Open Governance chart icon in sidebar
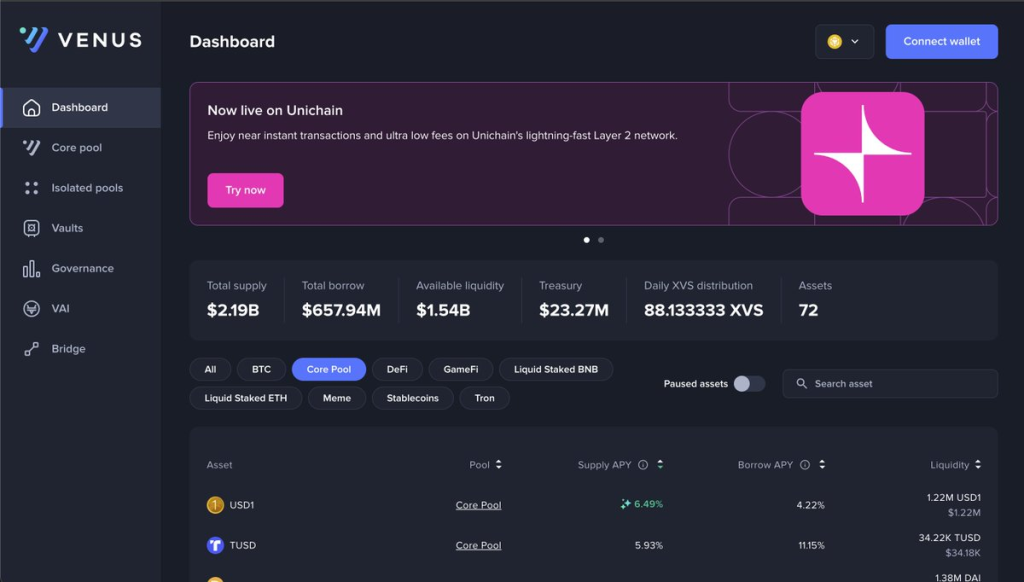Image resolution: width=1024 pixels, height=582 pixels. pyautogui.click(x=31, y=269)
